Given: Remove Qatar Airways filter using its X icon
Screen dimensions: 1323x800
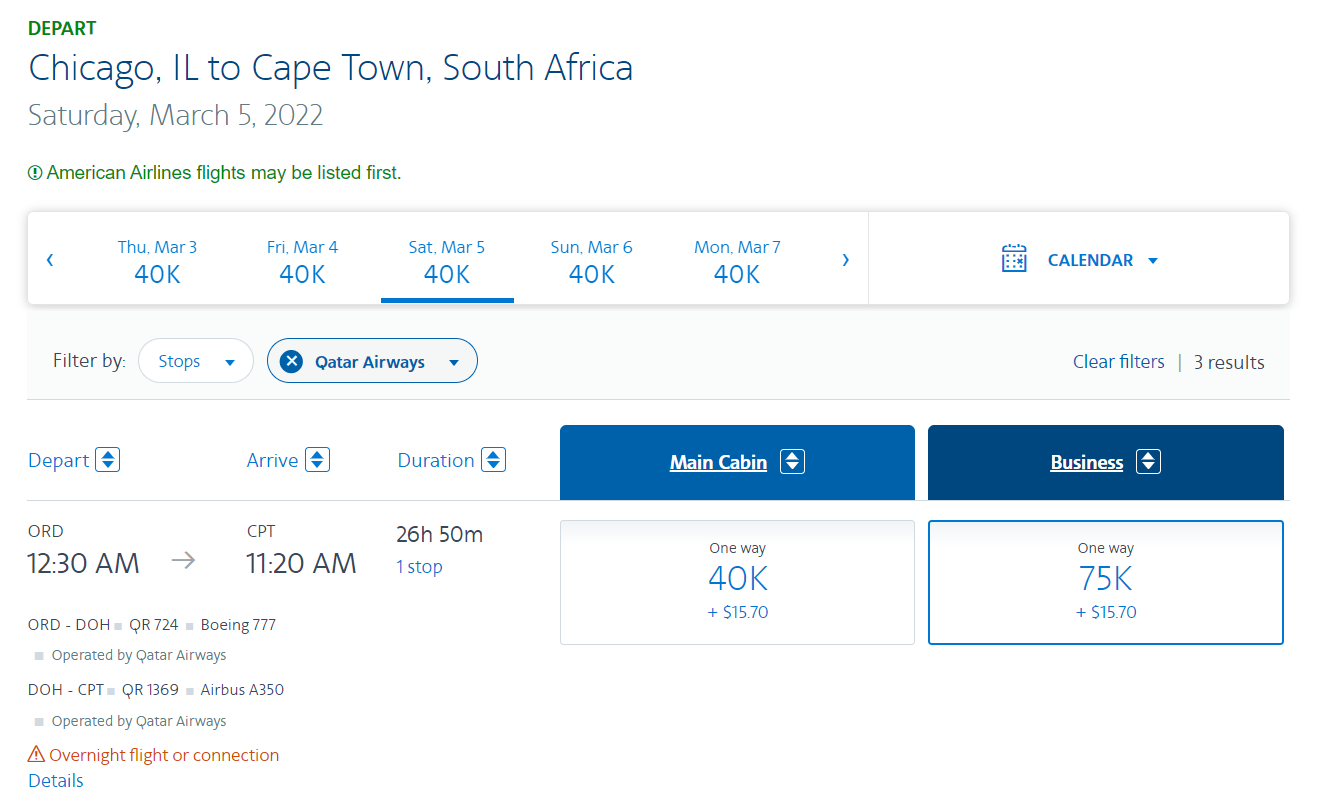Looking at the screenshot, I should coord(291,360).
